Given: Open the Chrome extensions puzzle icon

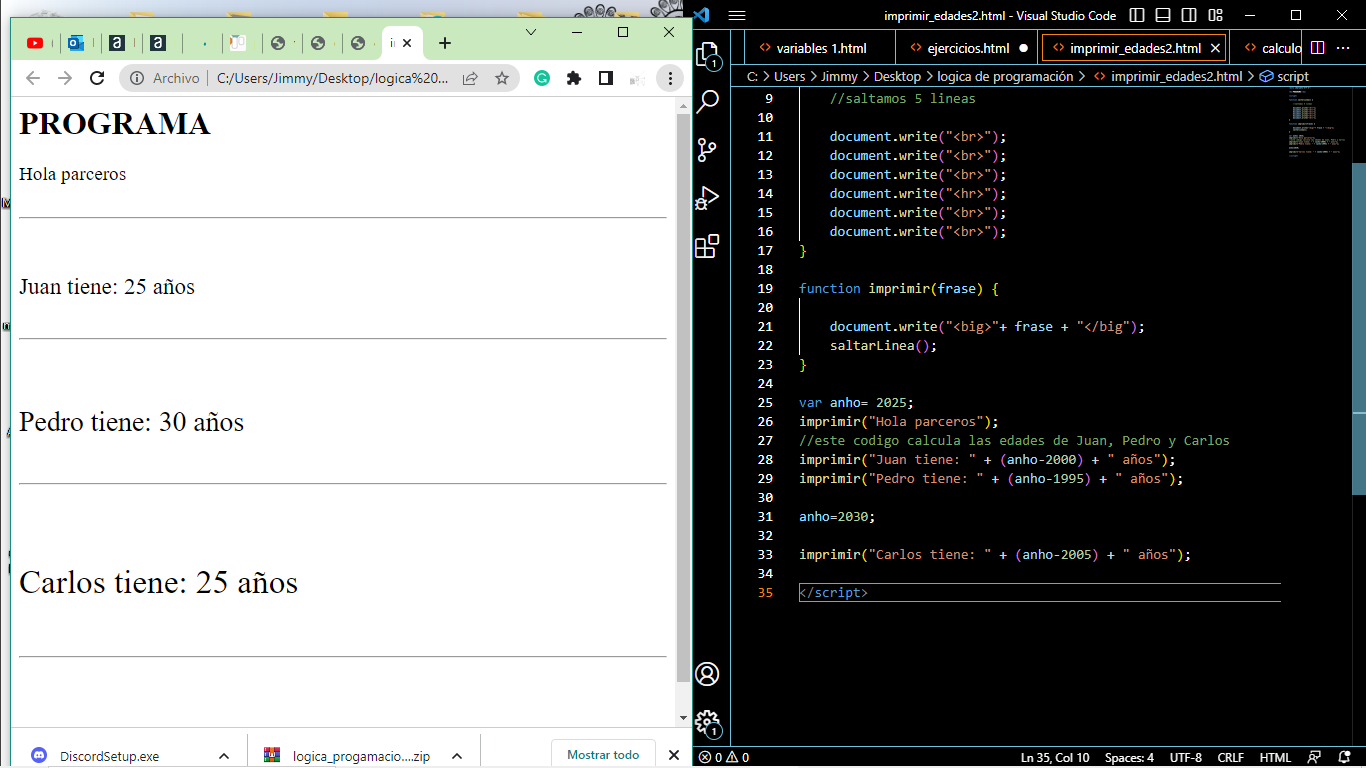Looking at the screenshot, I should [x=574, y=78].
